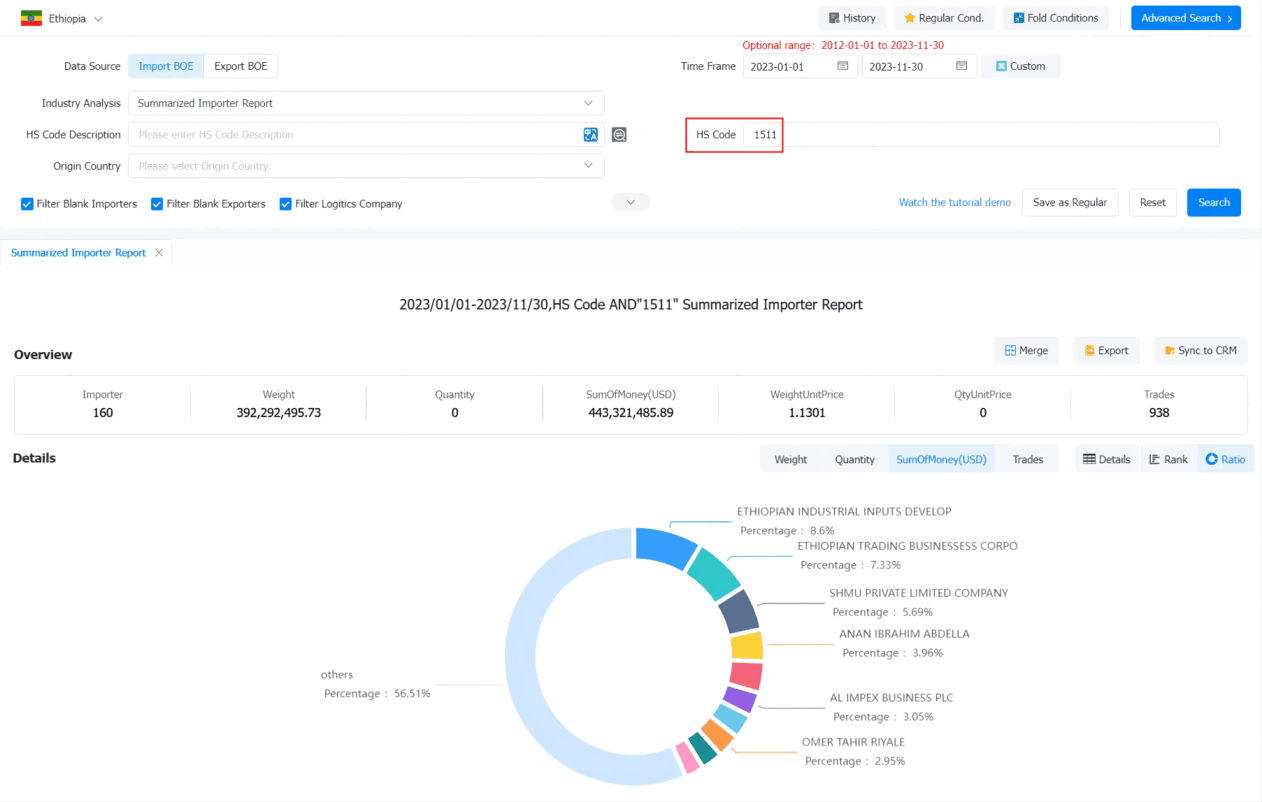The image size is (1262, 802).
Task: Click the WeightUnitPrice value 1.1301
Action: click(806, 413)
